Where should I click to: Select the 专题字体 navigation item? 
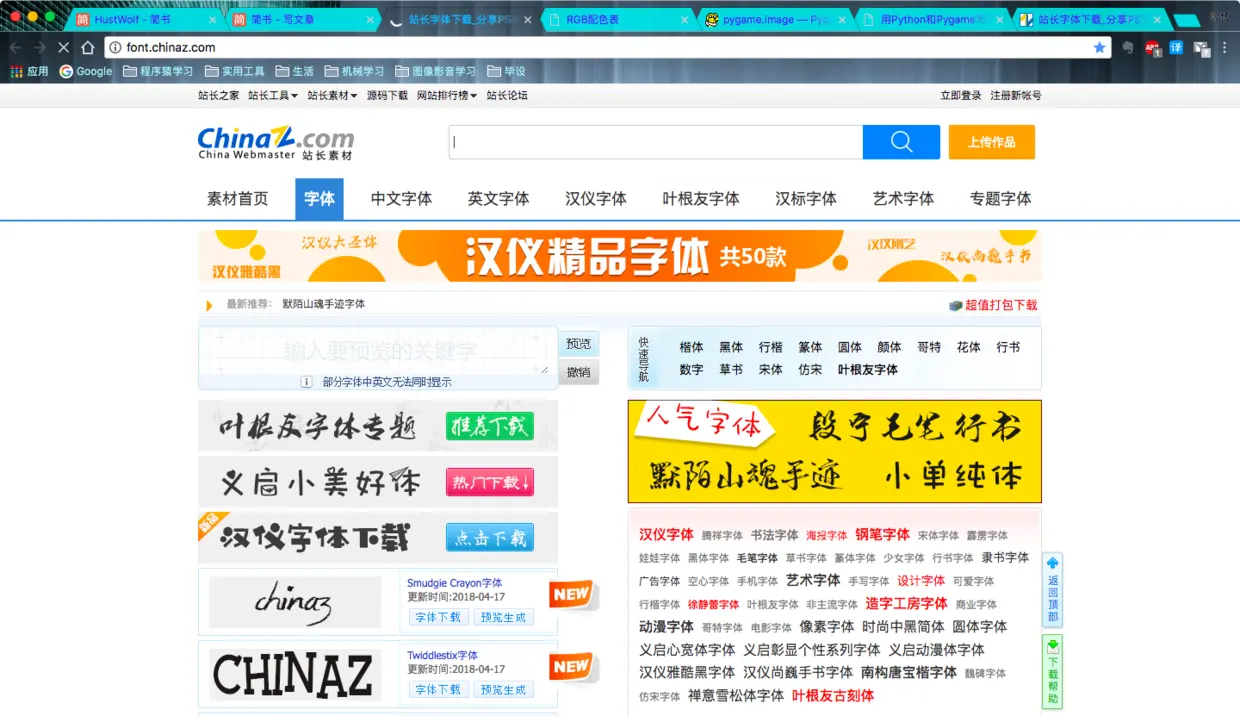(1000, 199)
